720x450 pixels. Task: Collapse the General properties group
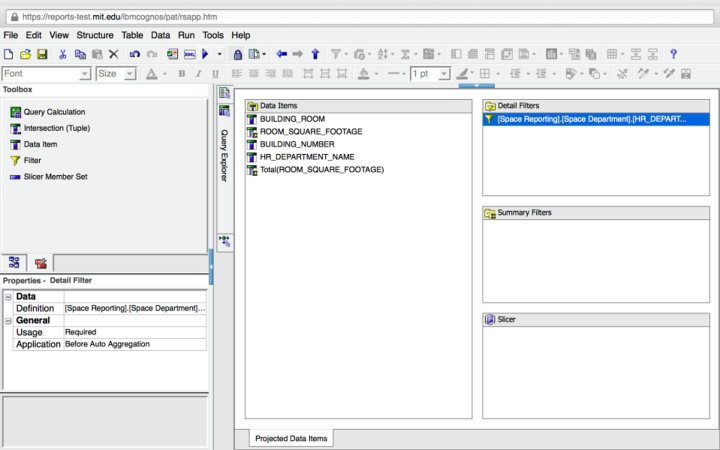(8, 320)
